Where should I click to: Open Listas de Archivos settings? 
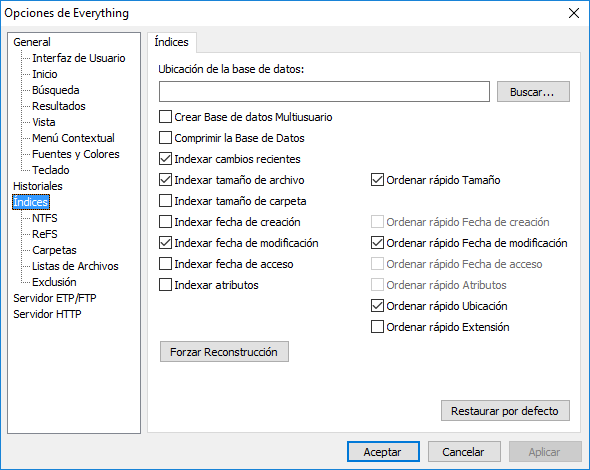point(75,266)
